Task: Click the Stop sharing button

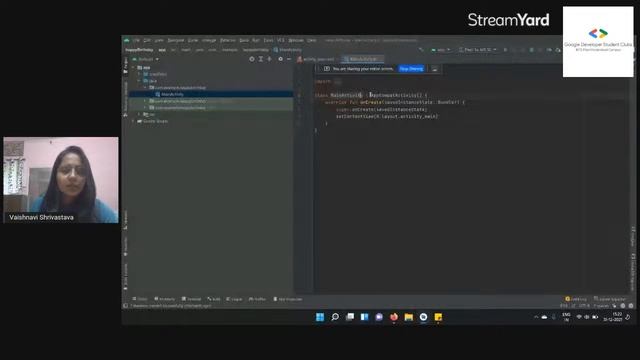Action: coord(411,69)
